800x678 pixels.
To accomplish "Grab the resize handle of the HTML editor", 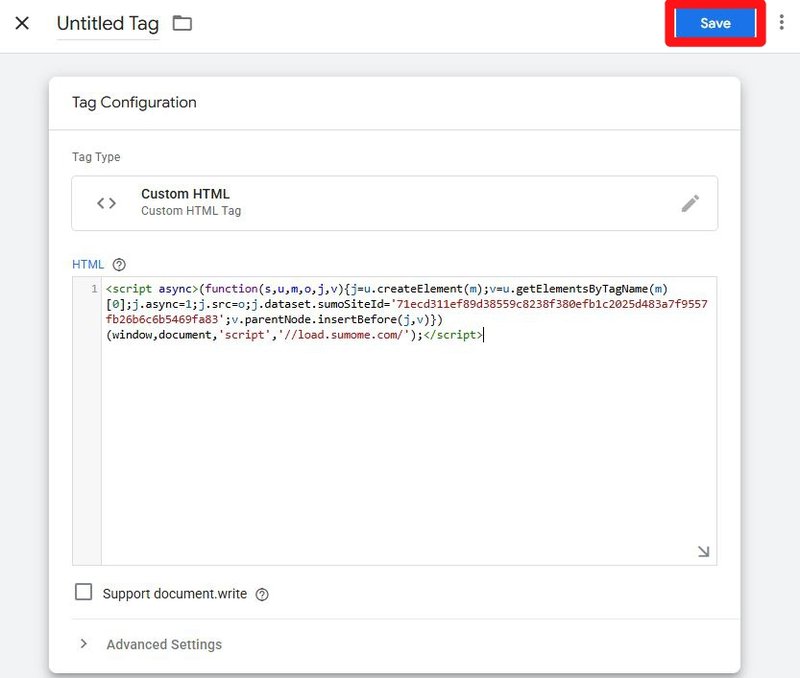I will coord(703,551).
